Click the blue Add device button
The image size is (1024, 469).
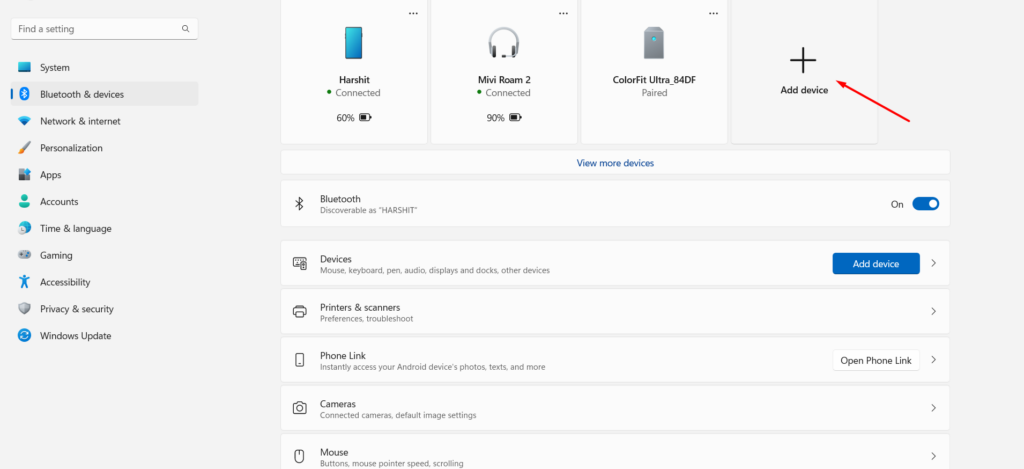[875, 264]
